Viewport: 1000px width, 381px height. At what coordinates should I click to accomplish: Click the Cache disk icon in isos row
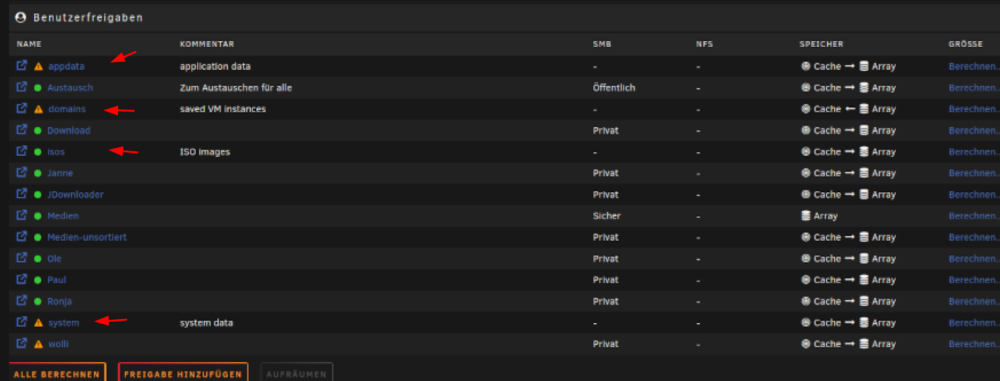click(806, 152)
